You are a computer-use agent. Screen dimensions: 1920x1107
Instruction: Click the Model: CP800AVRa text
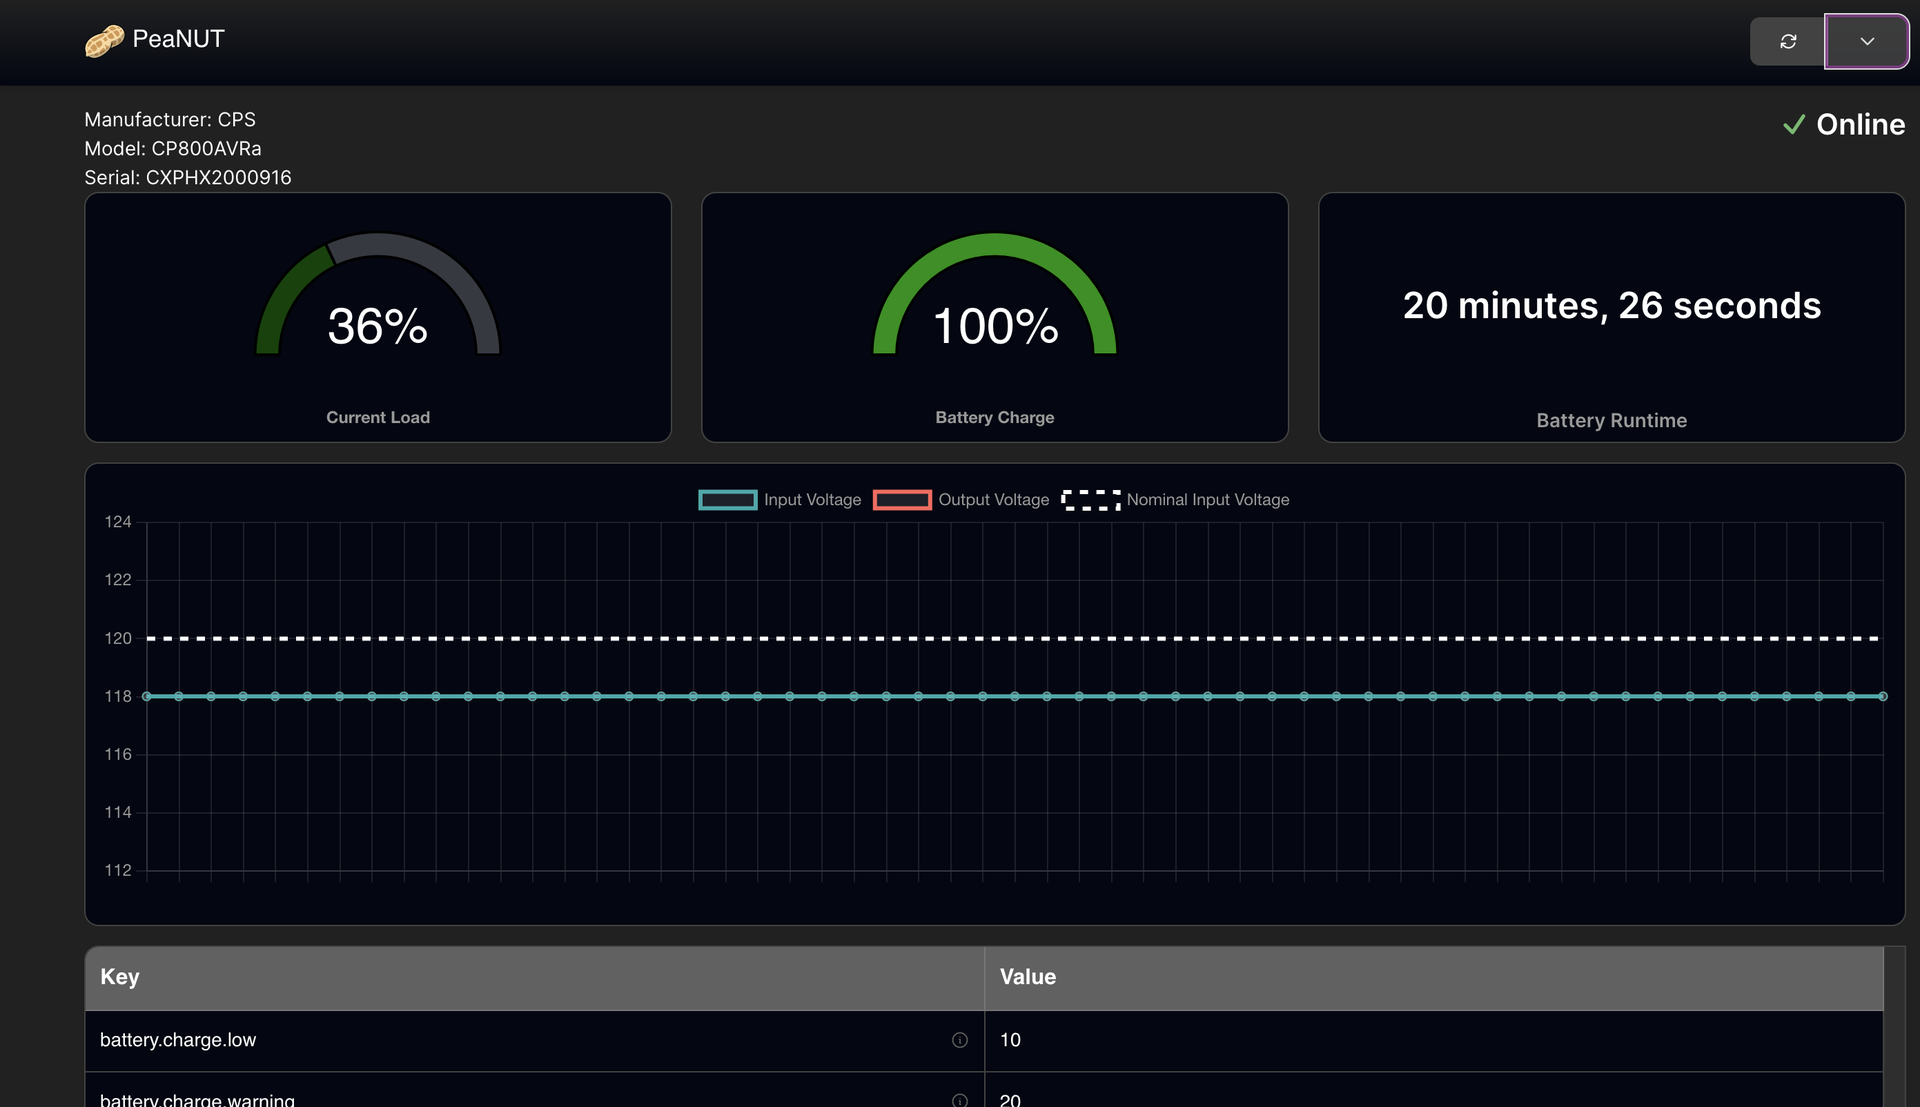click(173, 149)
